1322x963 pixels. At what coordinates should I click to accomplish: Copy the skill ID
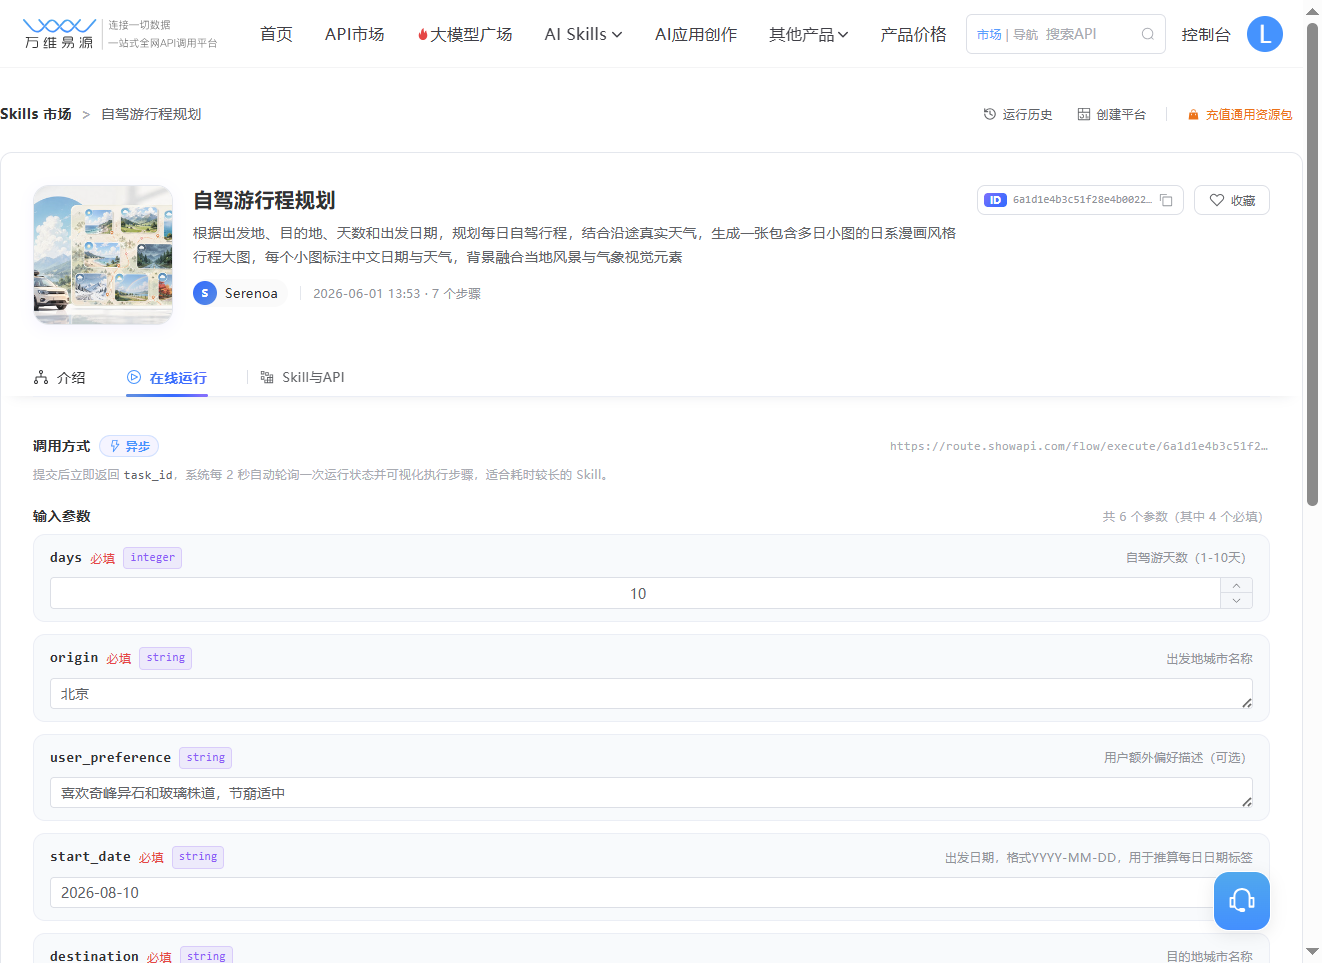point(1166,200)
